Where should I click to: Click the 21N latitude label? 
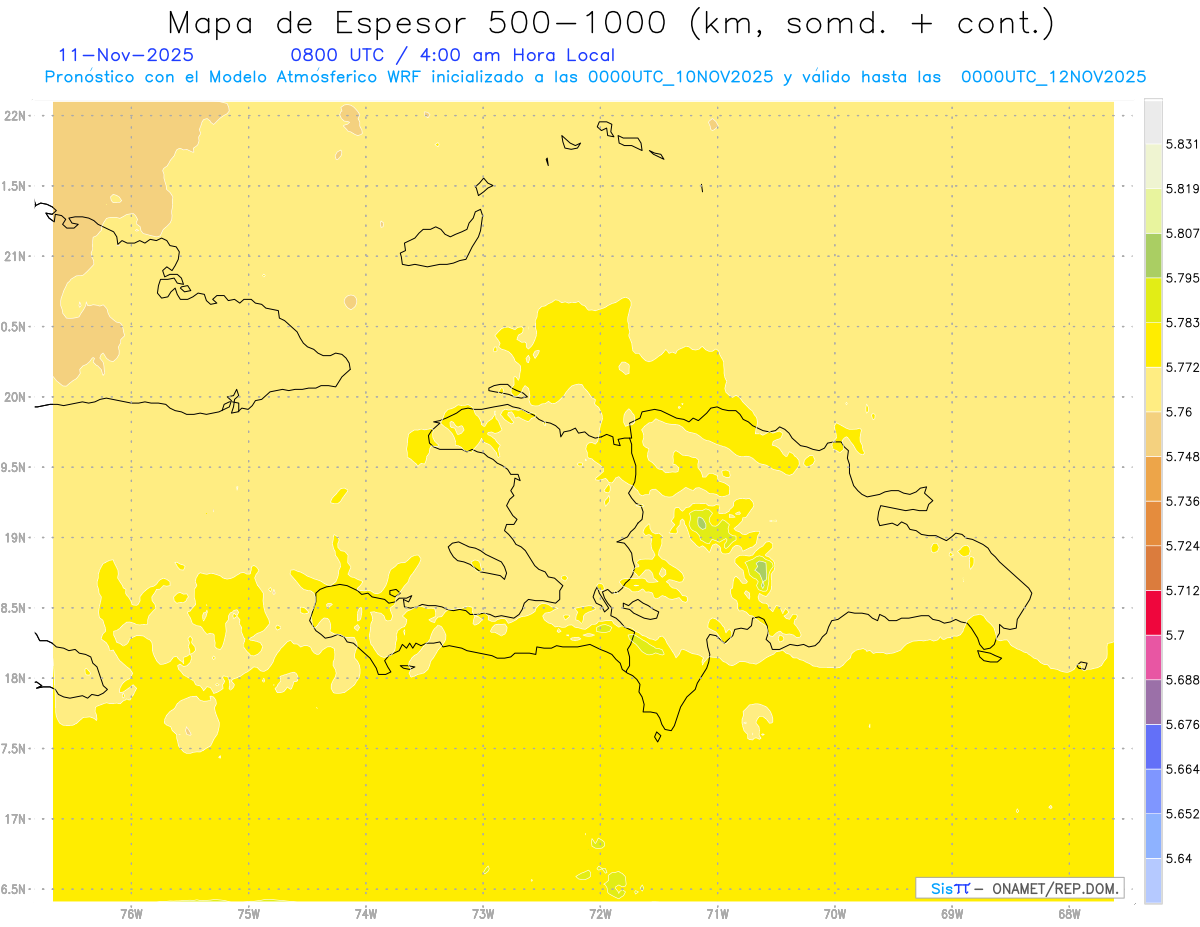(x=15, y=257)
